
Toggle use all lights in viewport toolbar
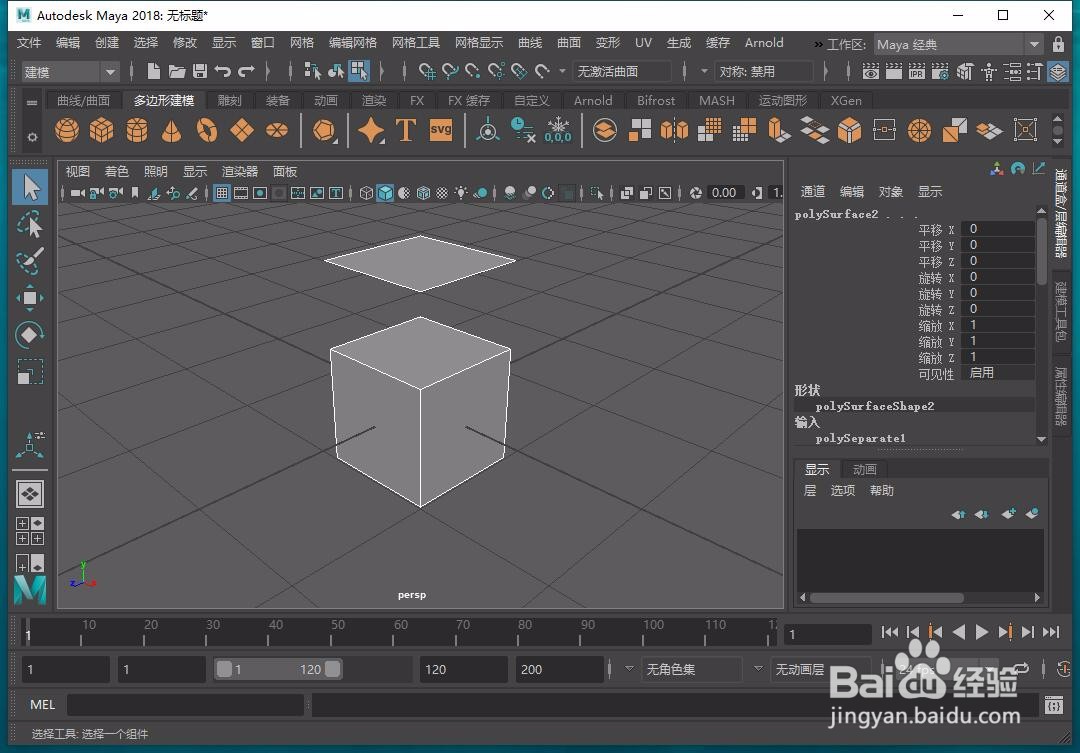coord(461,193)
